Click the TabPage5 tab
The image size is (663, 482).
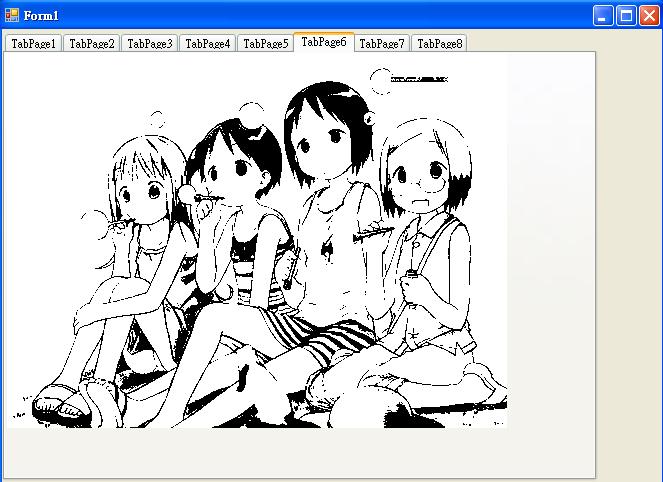coord(265,43)
